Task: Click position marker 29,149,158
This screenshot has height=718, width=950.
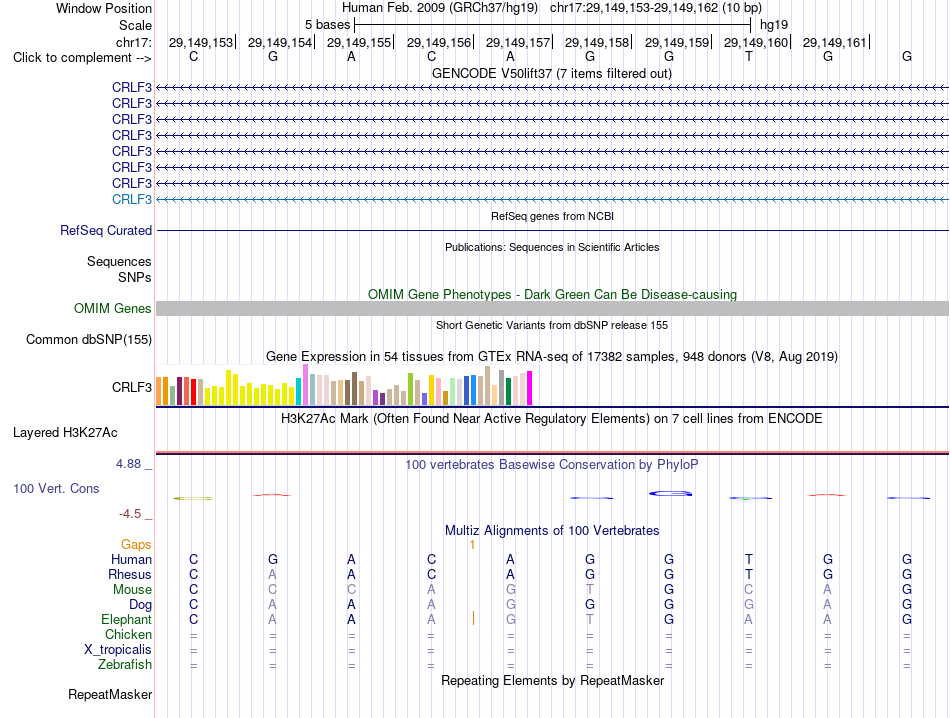Action: [x=597, y=42]
